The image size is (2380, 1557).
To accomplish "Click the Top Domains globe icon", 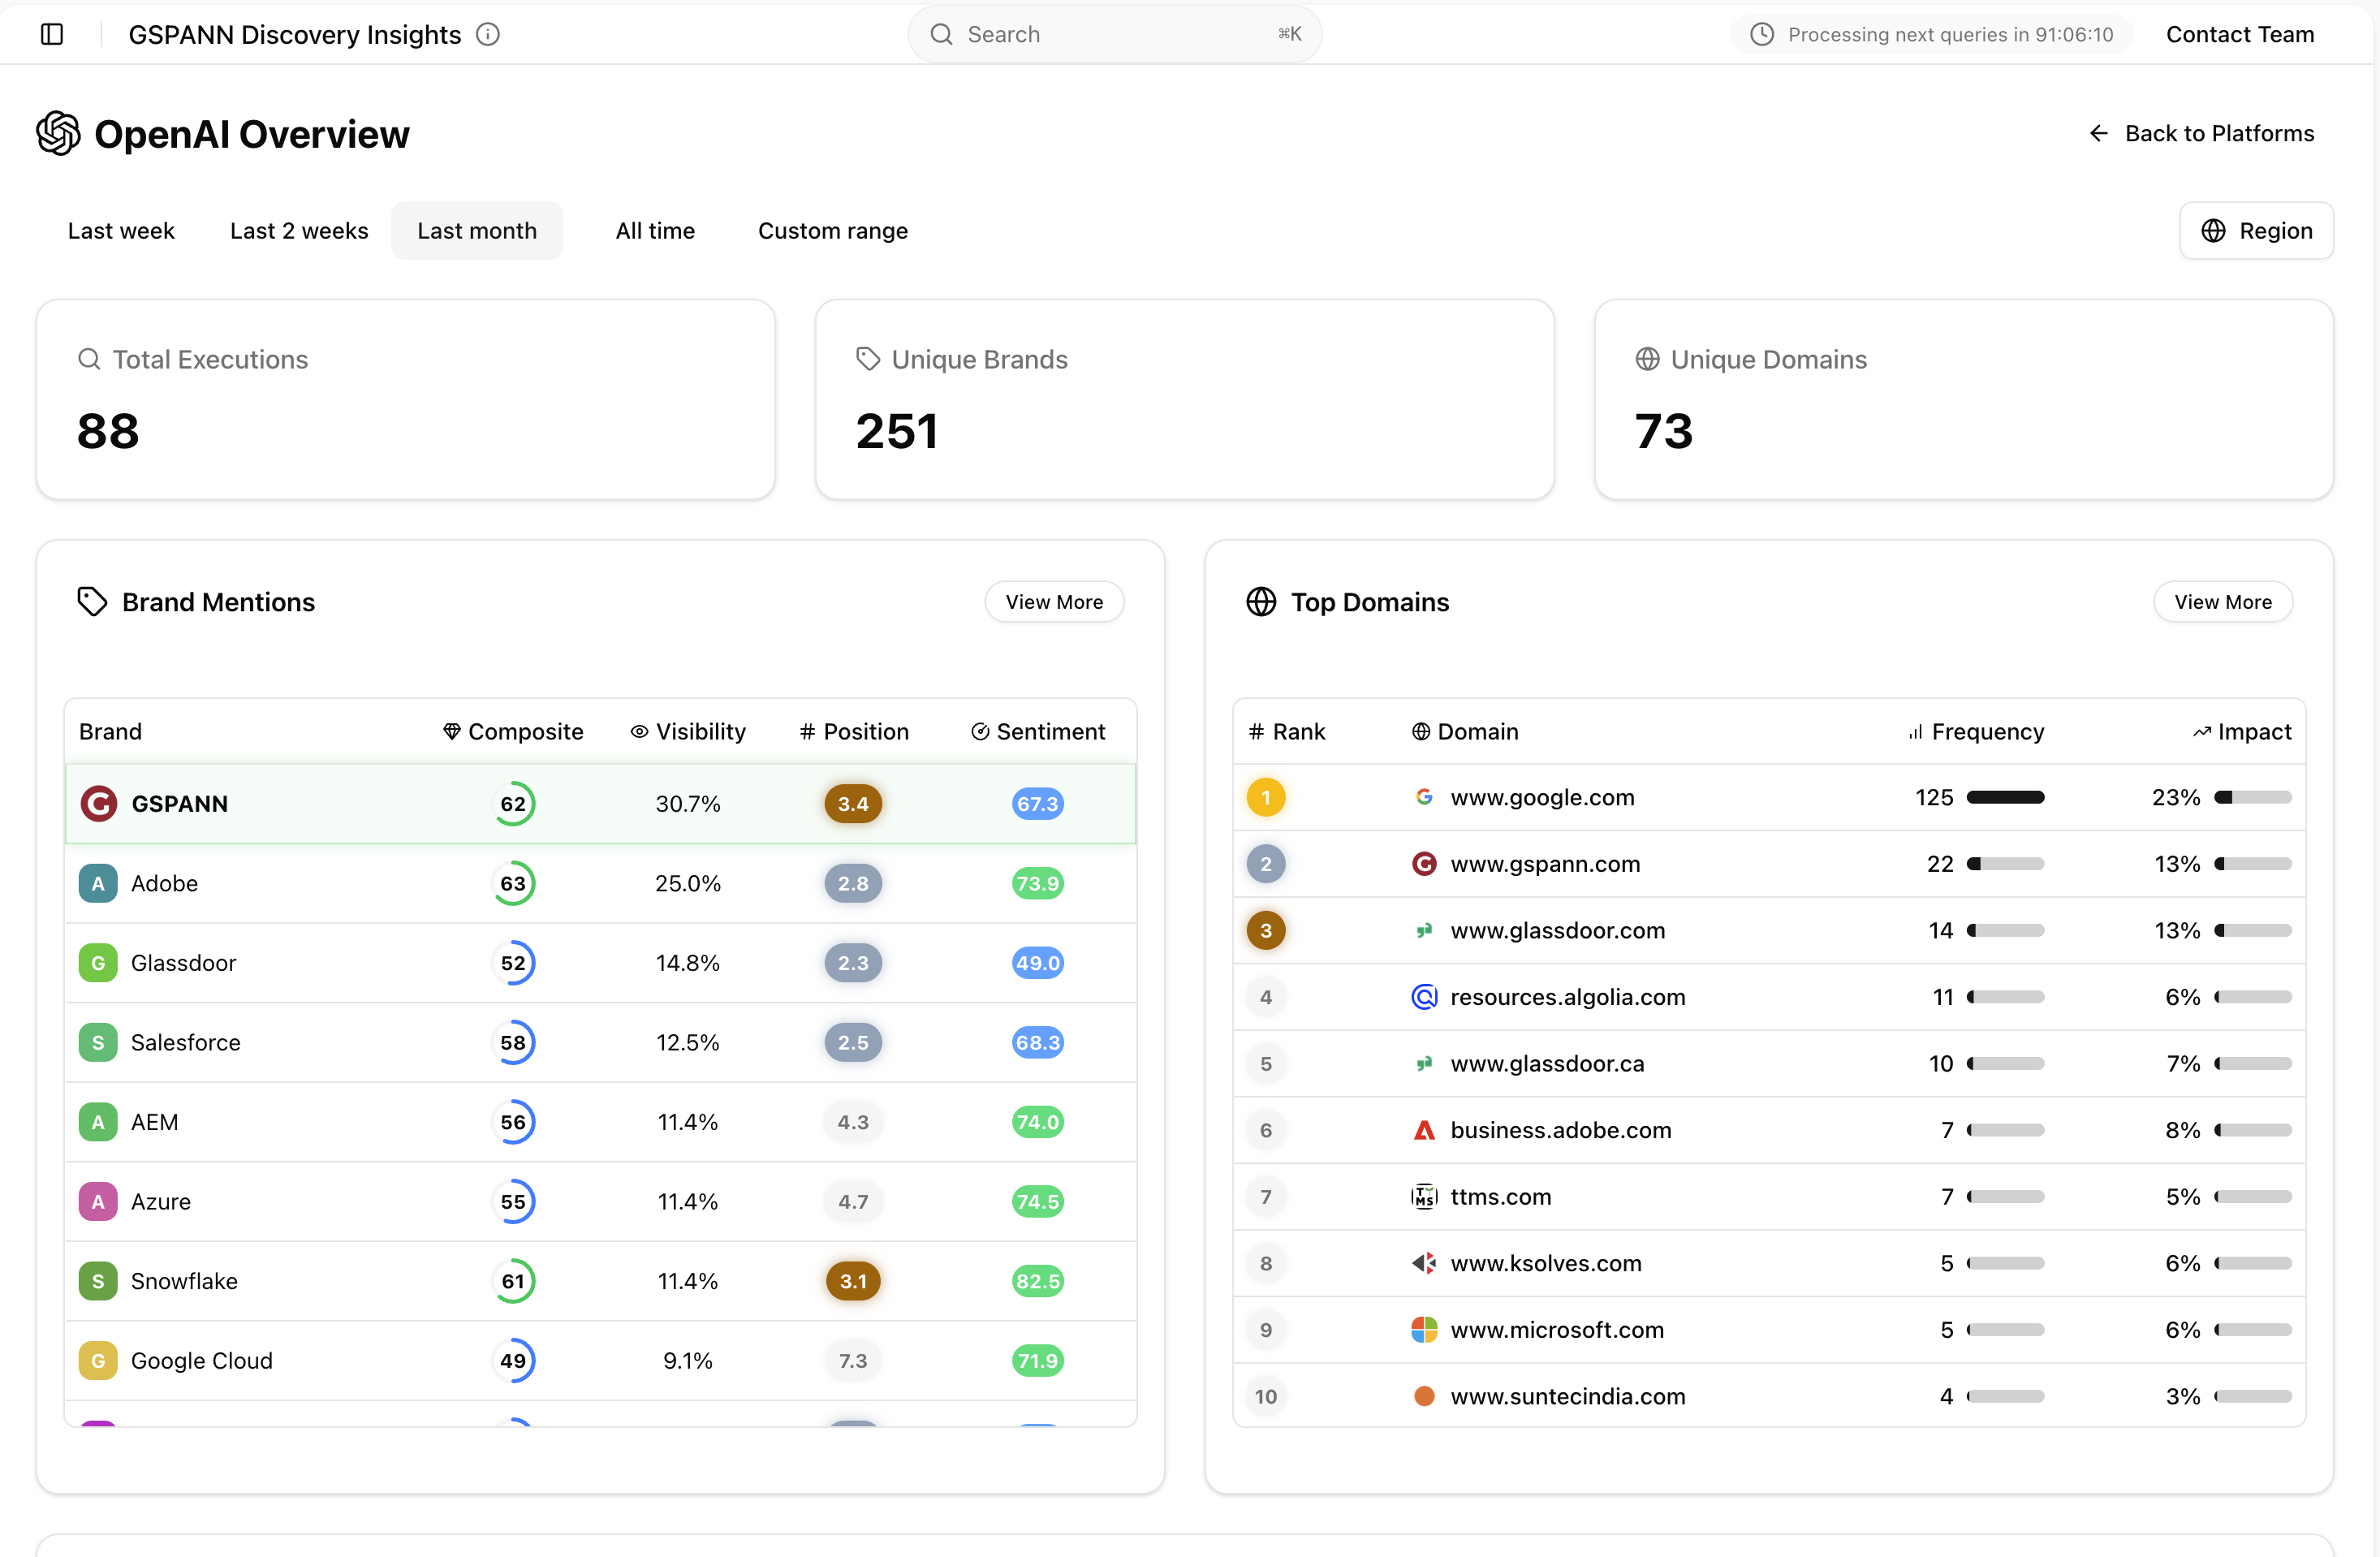I will (1261, 601).
